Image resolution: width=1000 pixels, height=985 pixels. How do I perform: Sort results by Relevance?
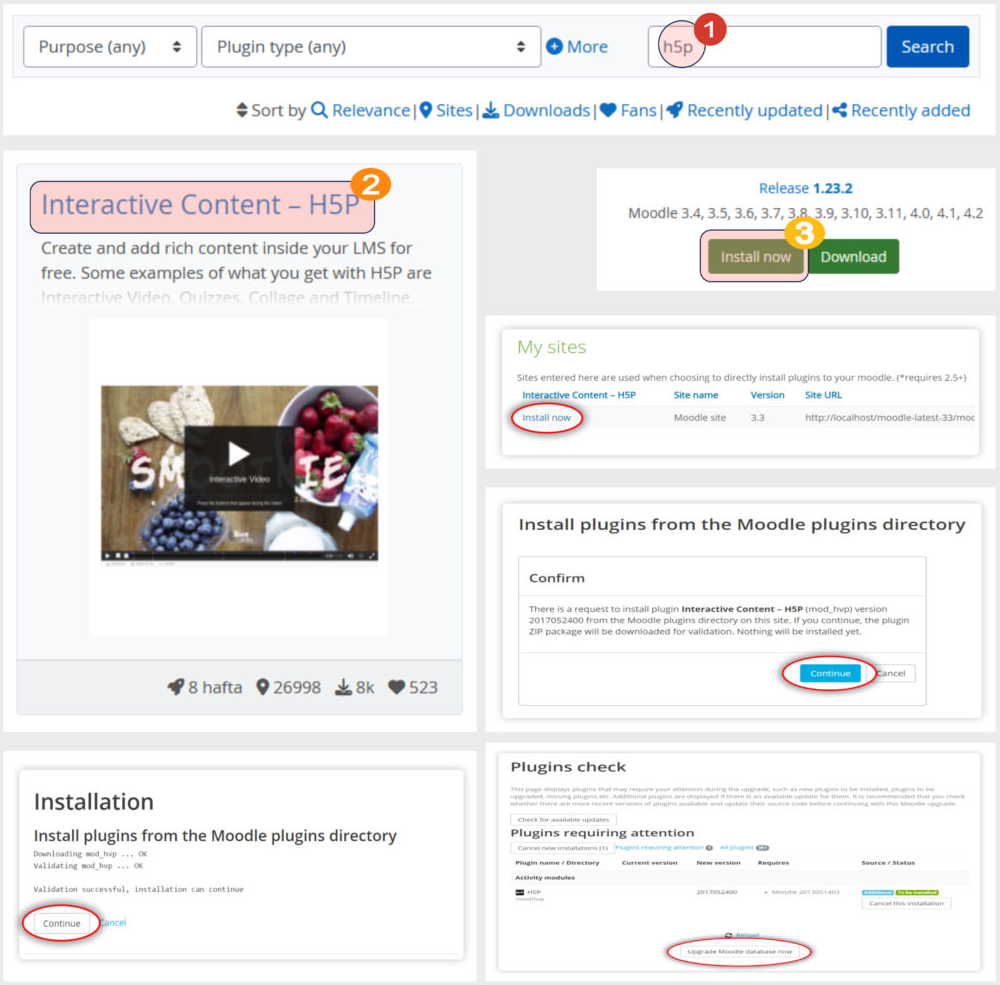[371, 110]
